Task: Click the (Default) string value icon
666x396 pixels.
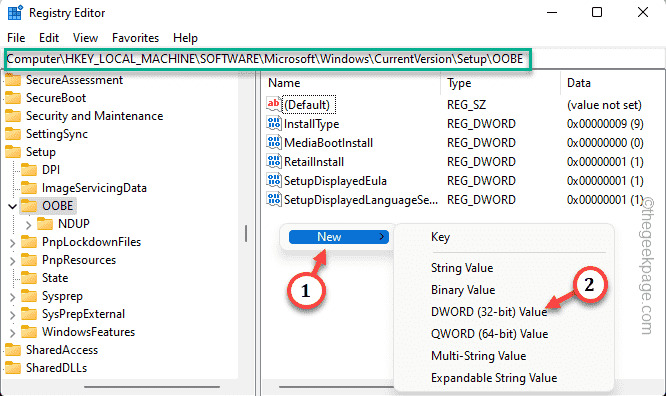Action: tap(274, 104)
